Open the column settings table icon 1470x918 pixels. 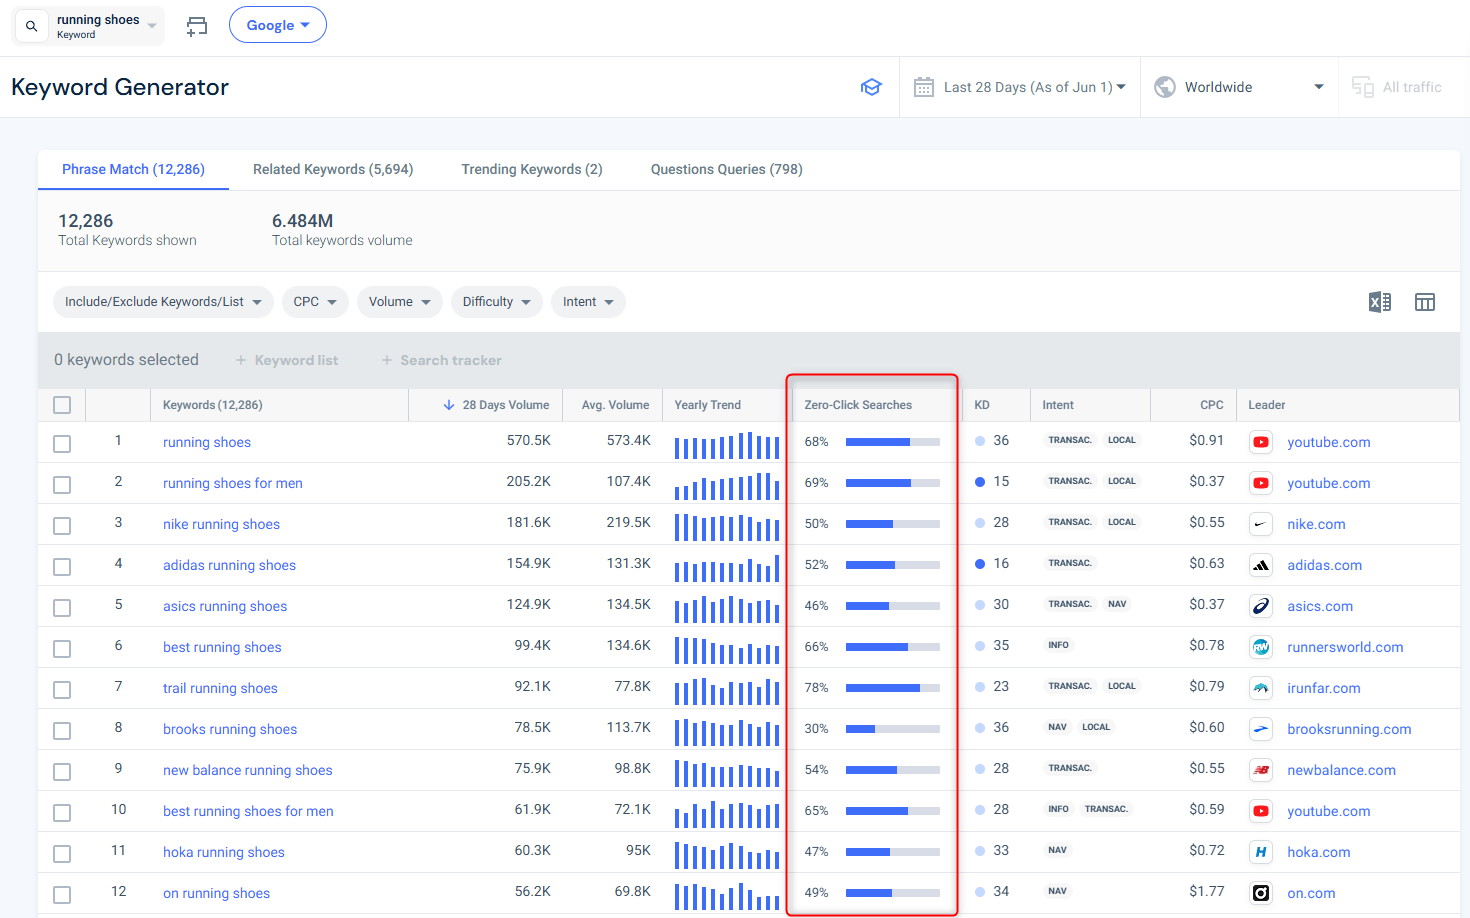pyautogui.click(x=1425, y=302)
